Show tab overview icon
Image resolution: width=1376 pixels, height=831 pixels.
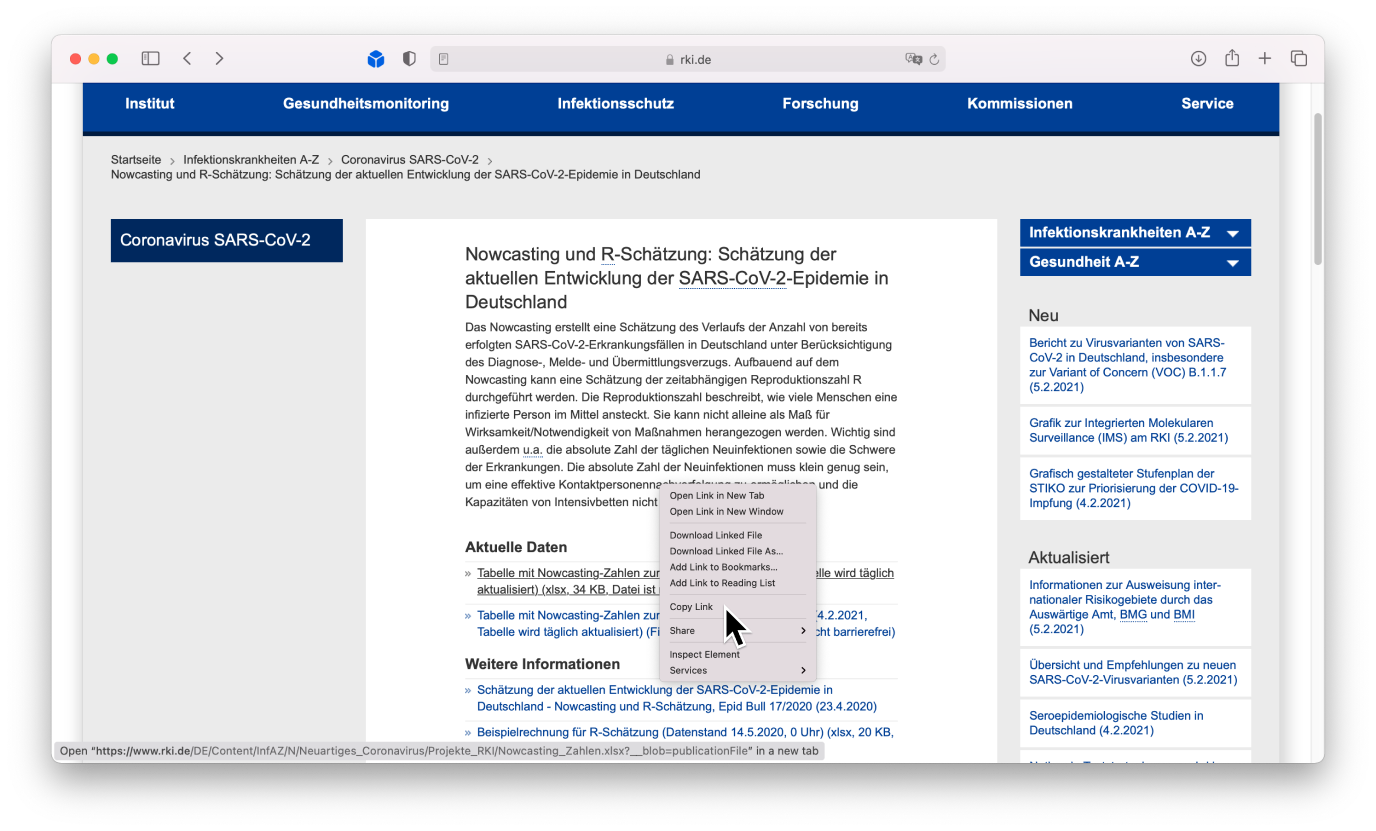coord(1299,59)
